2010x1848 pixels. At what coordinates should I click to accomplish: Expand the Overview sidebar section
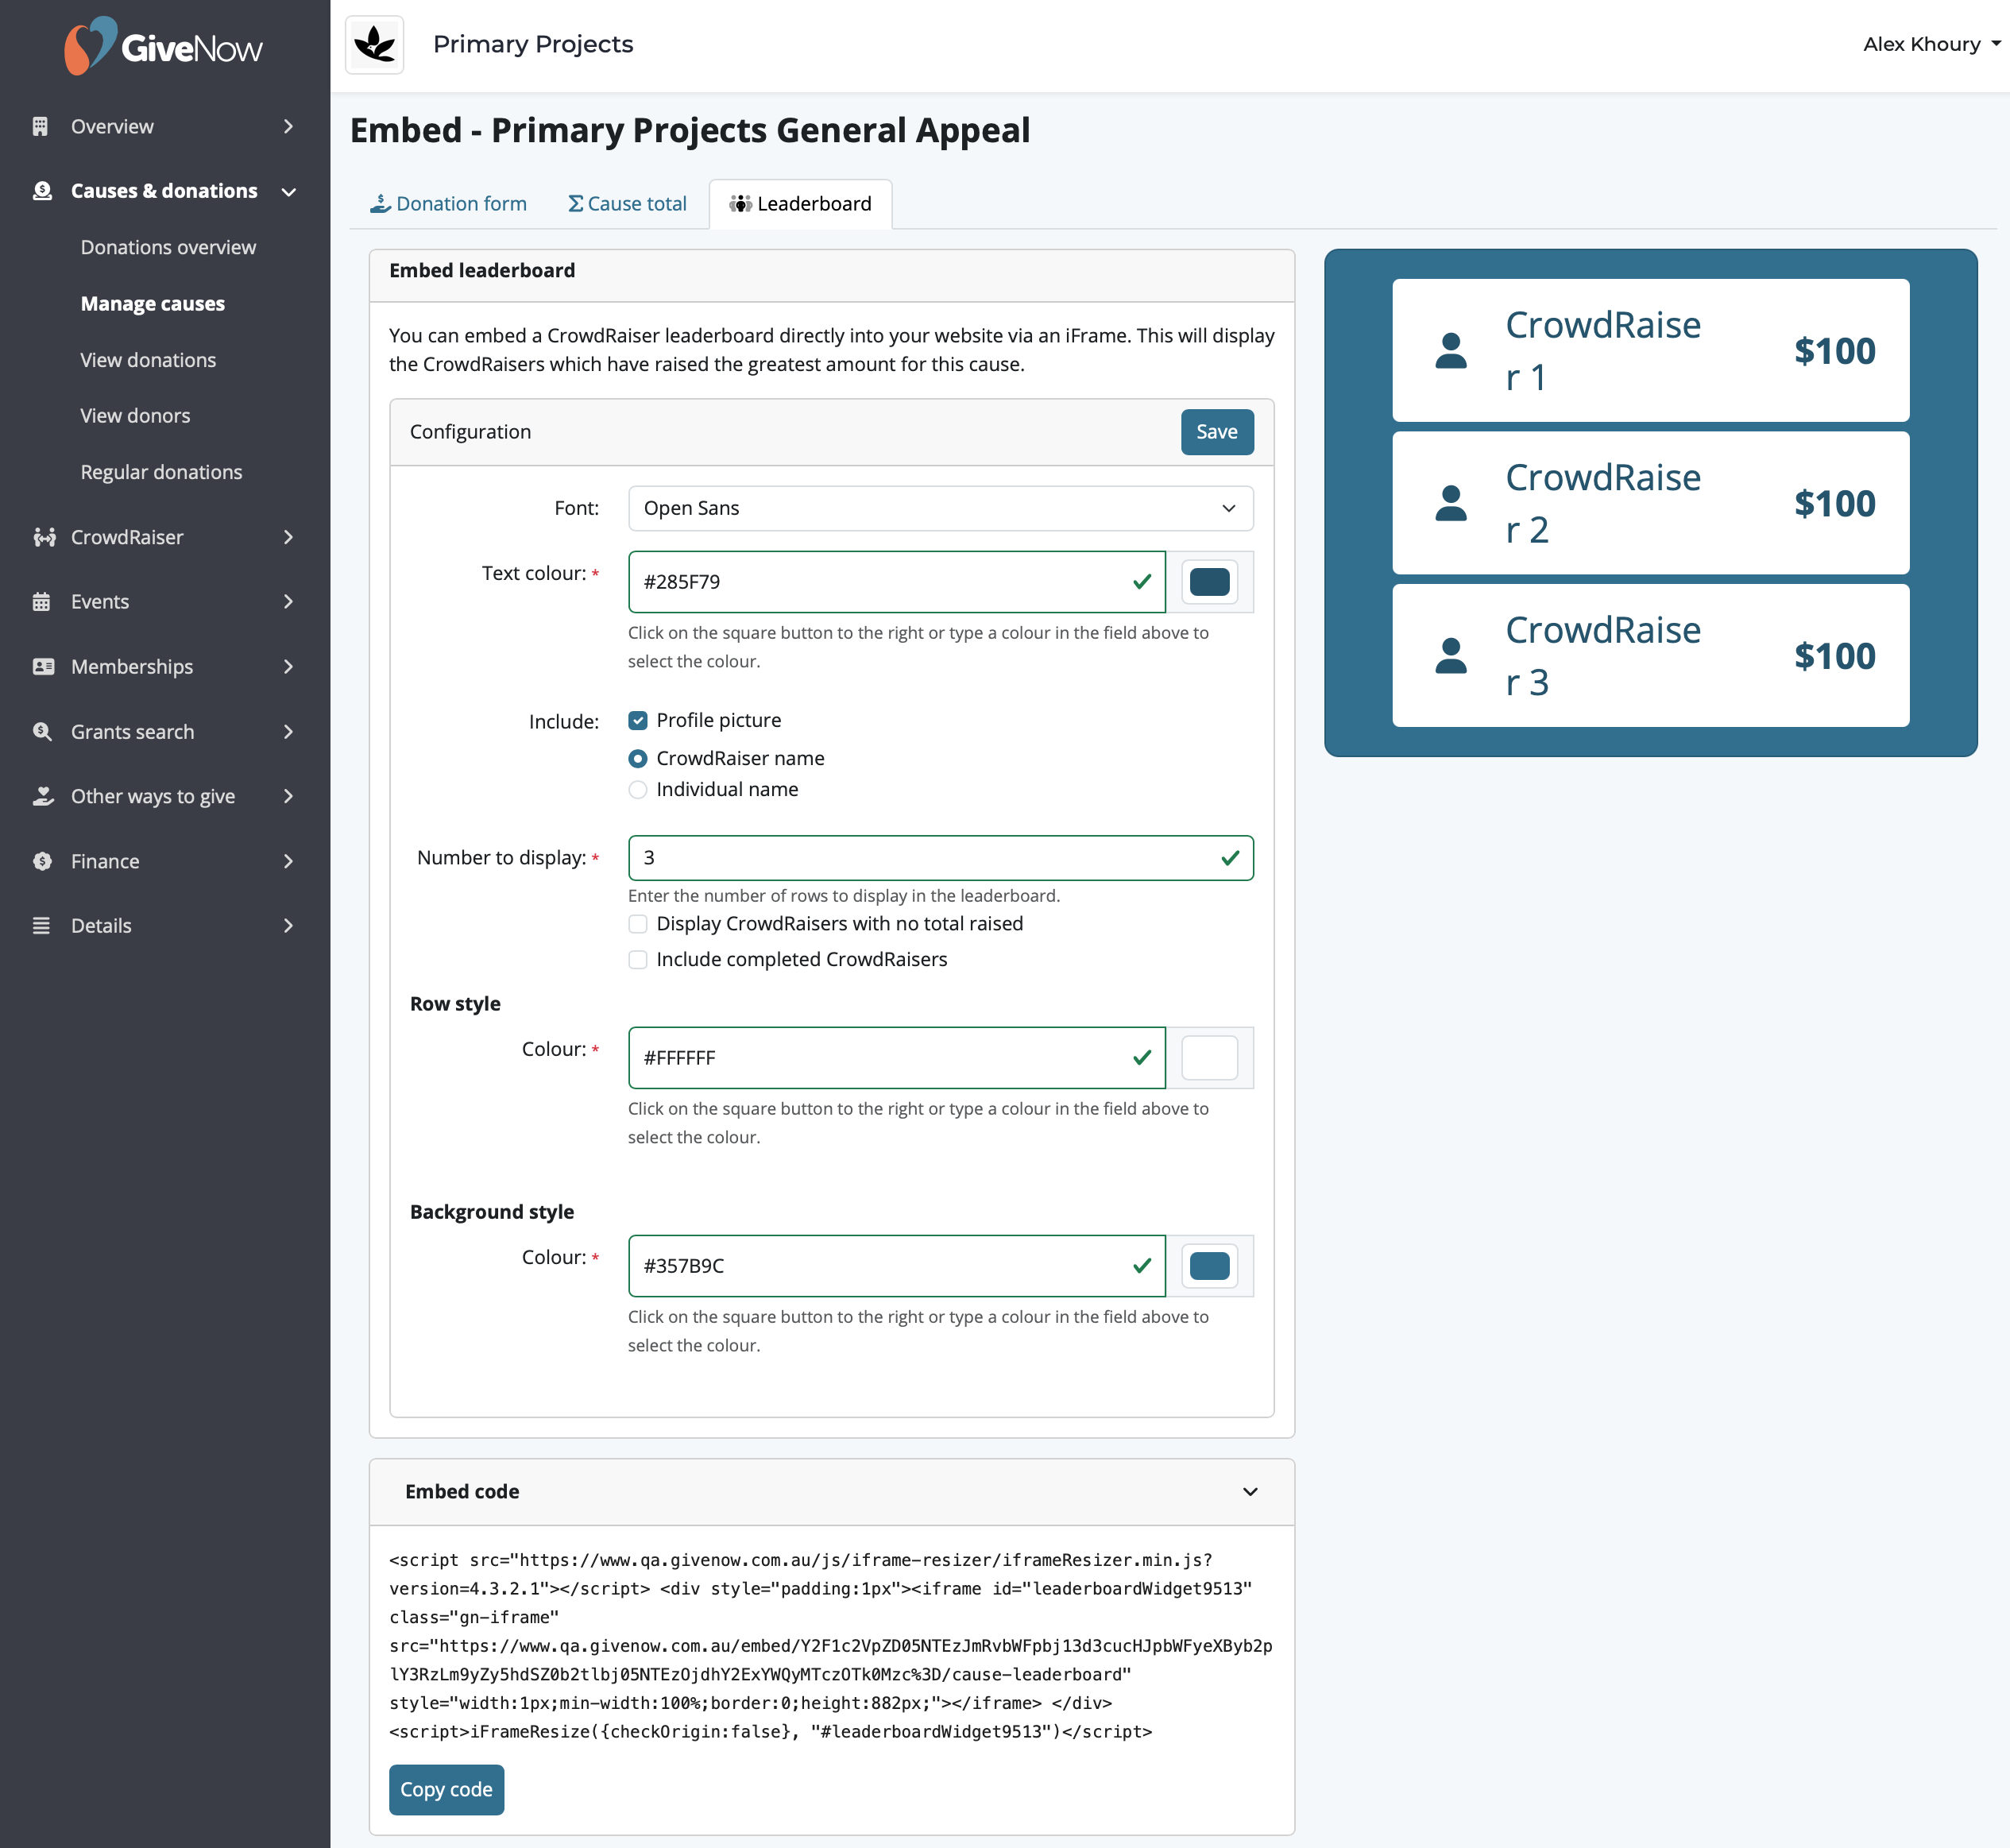point(288,127)
